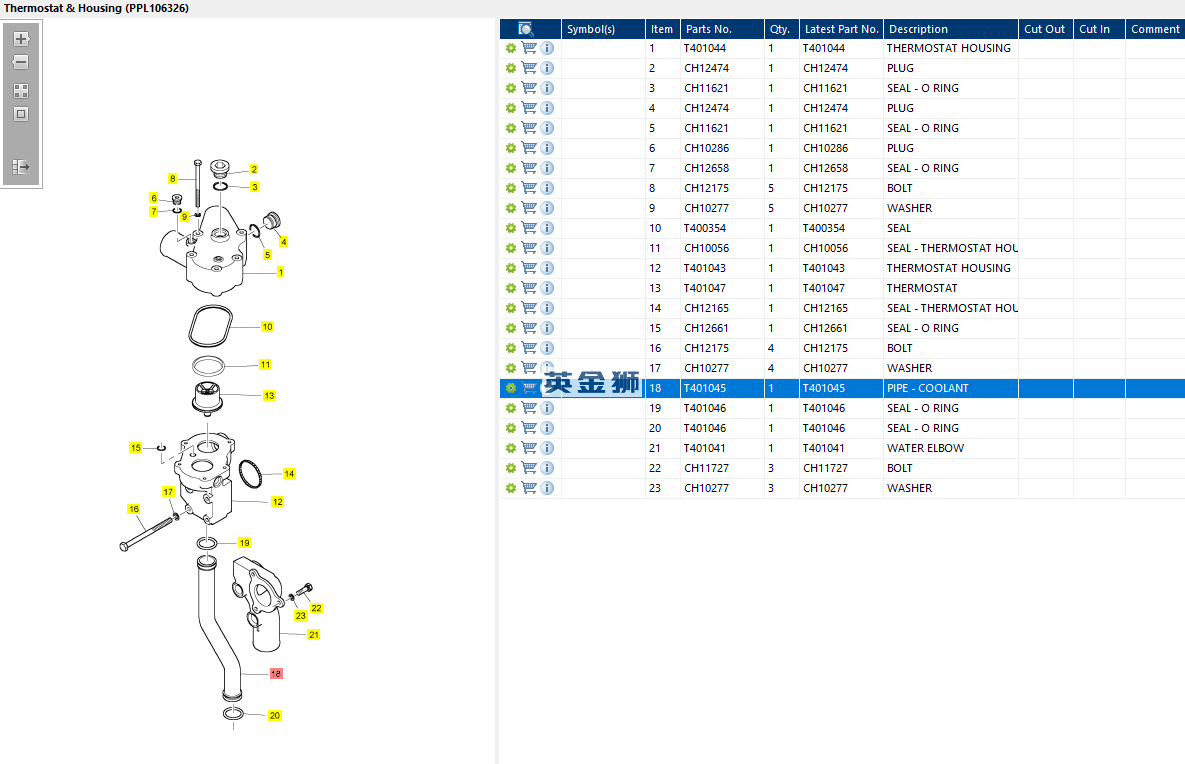Click the Cut In column header
Image resolution: width=1185 pixels, height=764 pixels.
point(1099,29)
